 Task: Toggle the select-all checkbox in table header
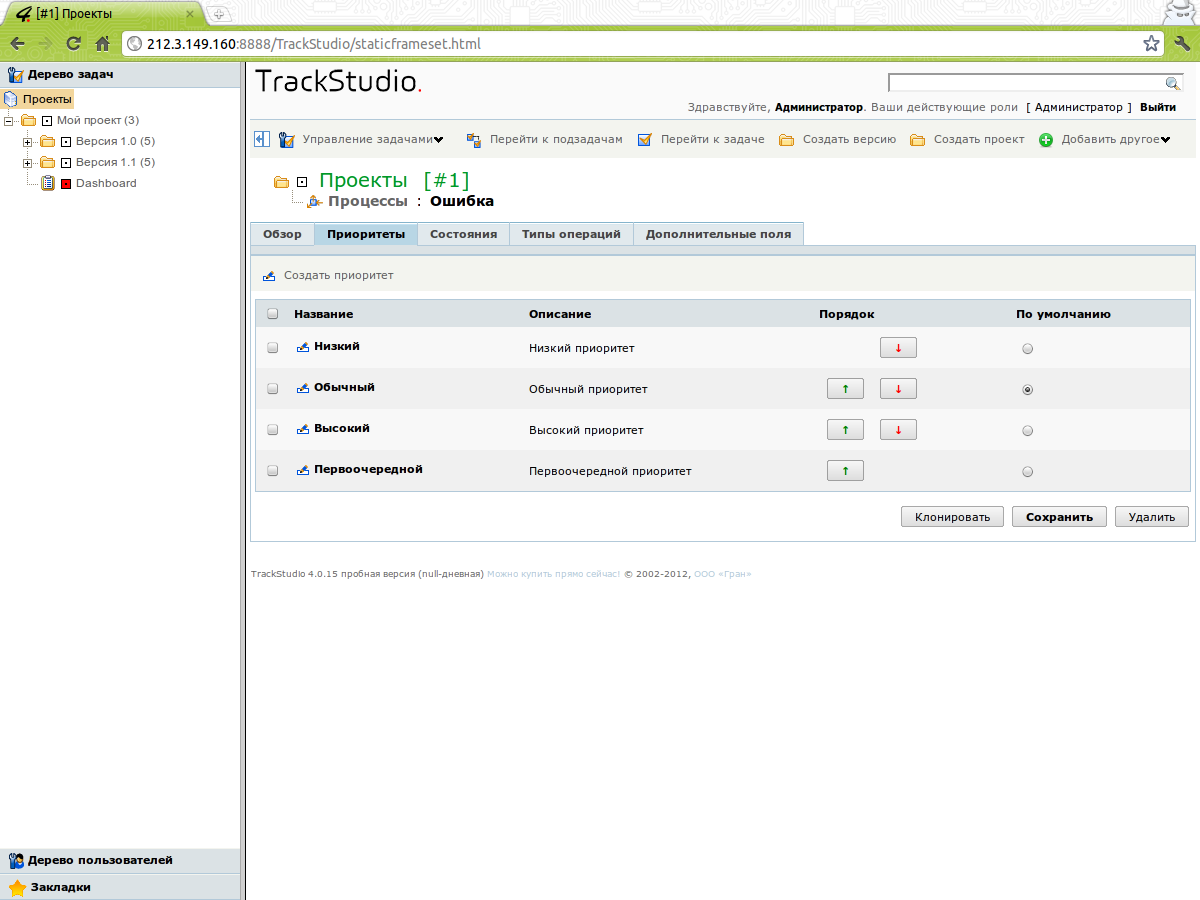(273, 314)
